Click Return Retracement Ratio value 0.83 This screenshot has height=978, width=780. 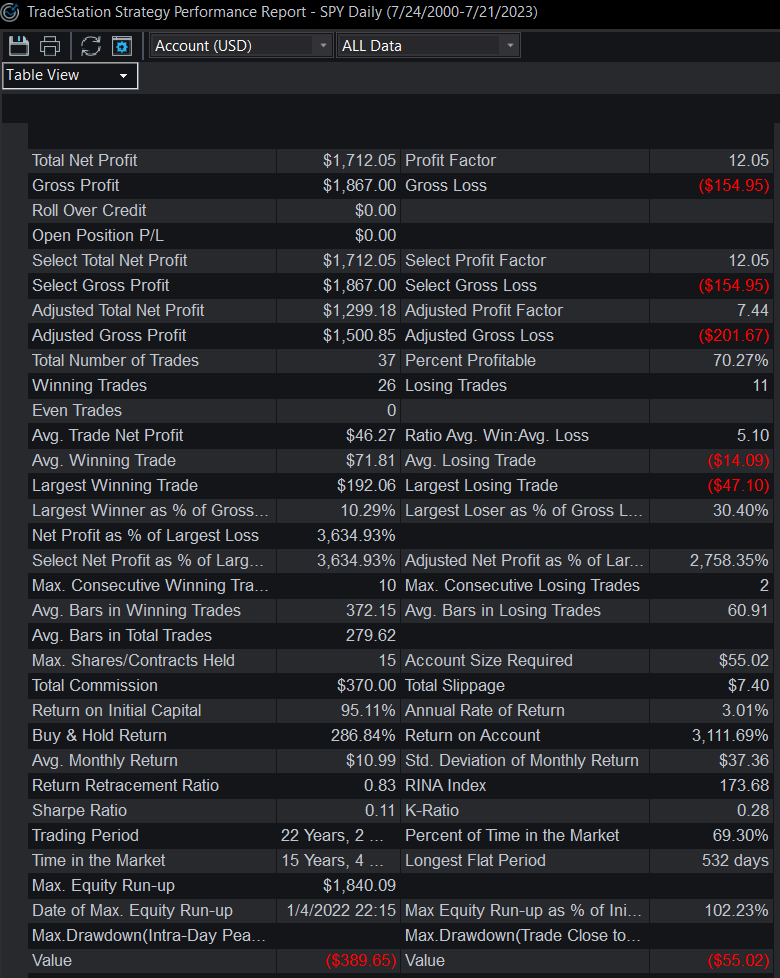point(380,784)
